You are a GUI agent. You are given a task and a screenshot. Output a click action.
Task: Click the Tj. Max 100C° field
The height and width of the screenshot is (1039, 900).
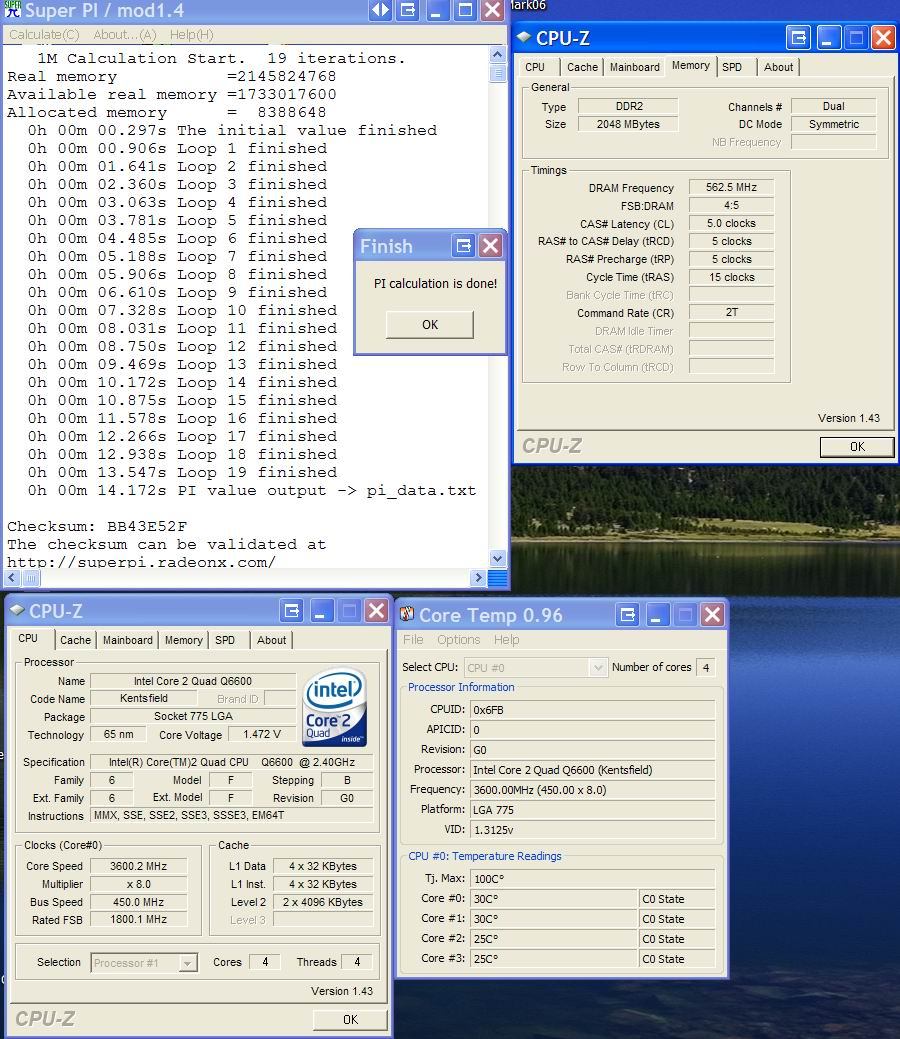pos(592,879)
